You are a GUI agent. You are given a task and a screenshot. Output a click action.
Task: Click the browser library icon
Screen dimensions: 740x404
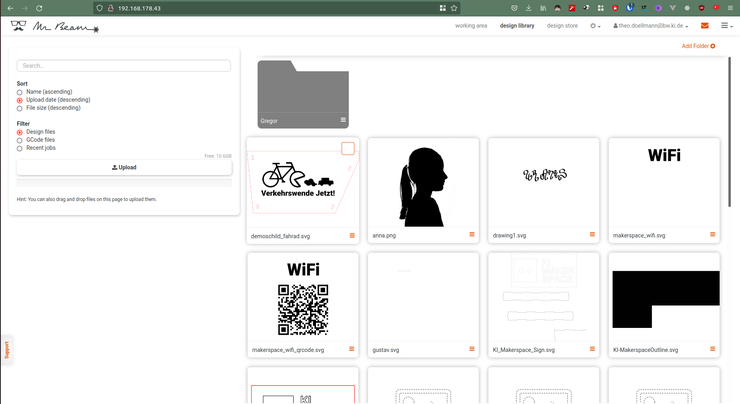[x=543, y=8]
